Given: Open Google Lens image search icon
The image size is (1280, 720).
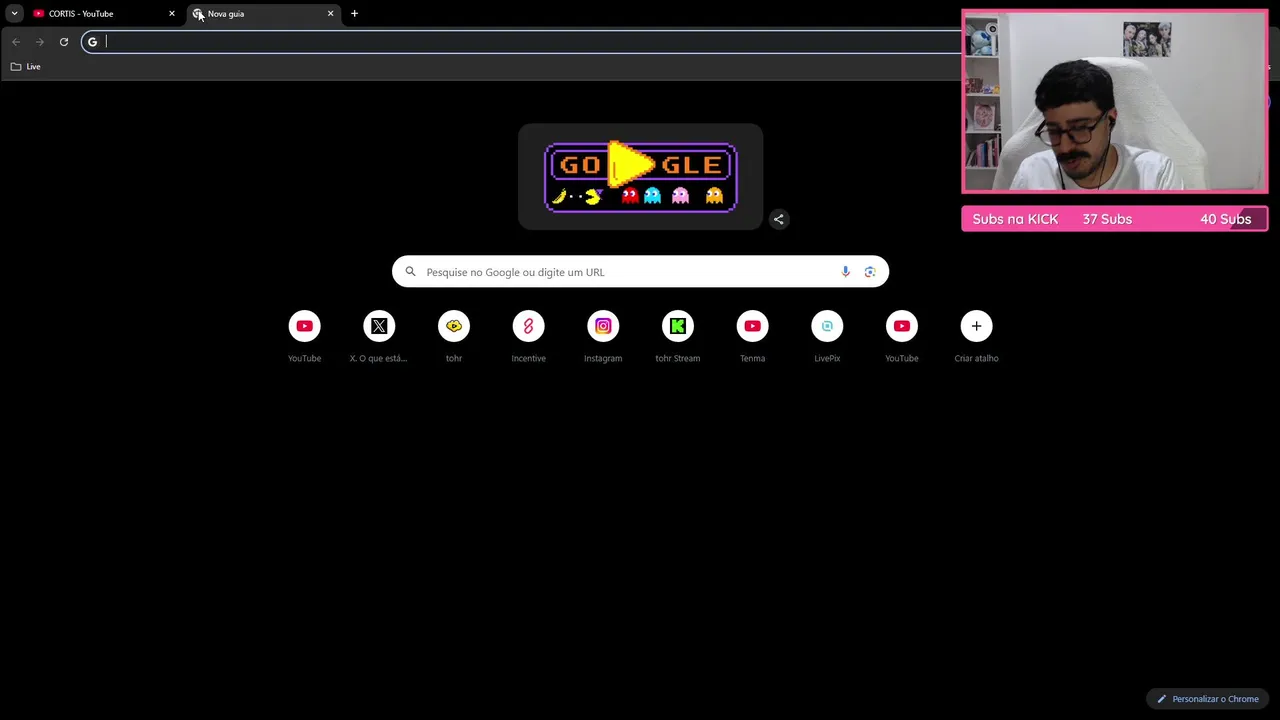Looking at the screenshot, I should tap(870, 272).
